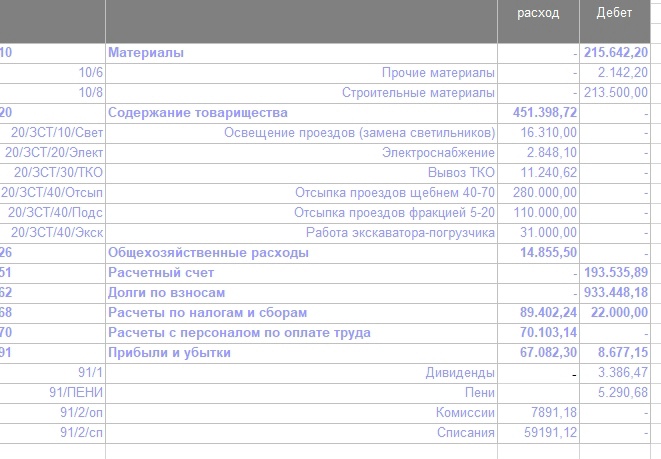
Task: Click the 'Материалы' row name
Action: (x=146, y=53)
